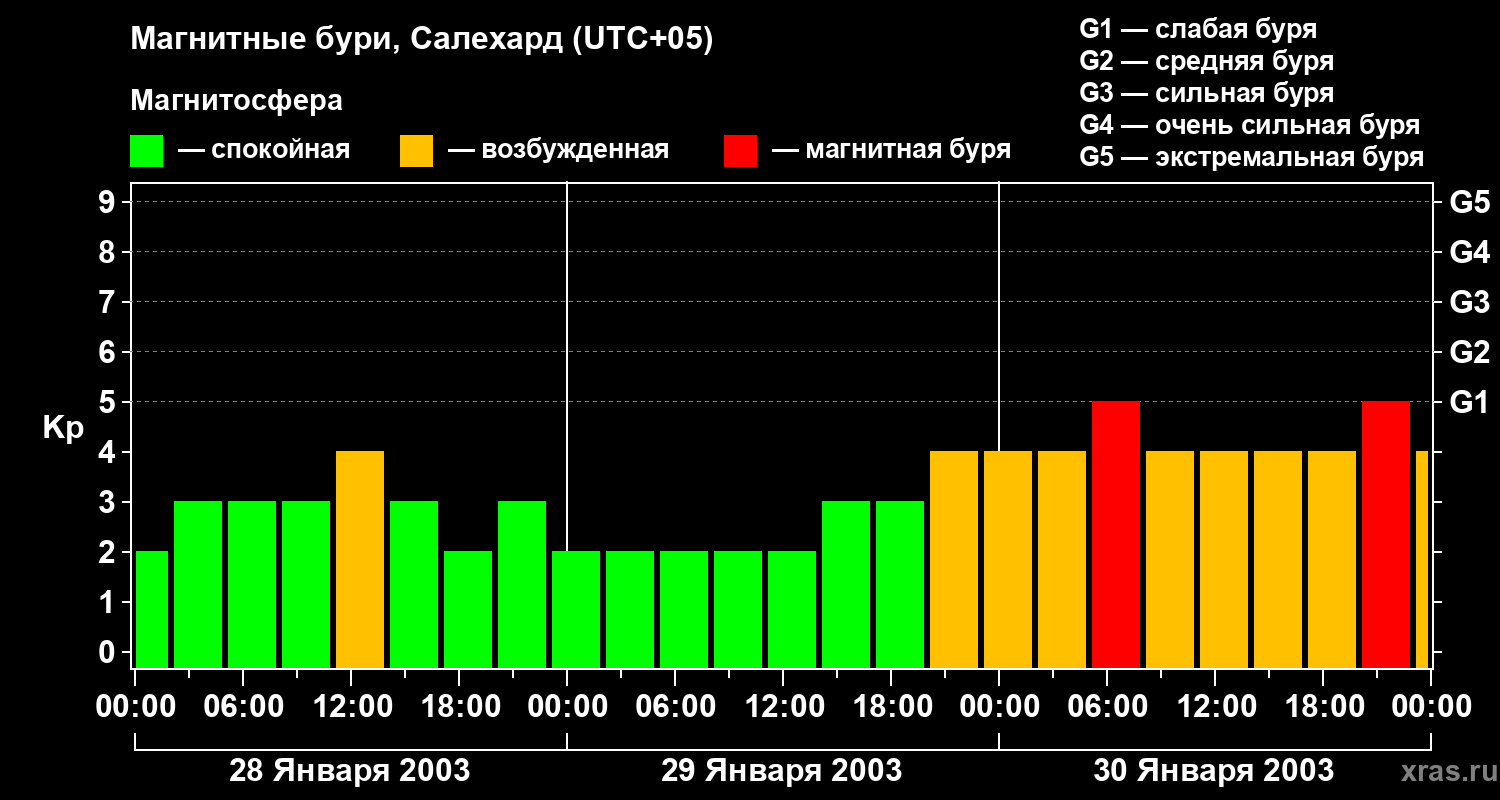Image resolution: width=1500 pixels, height=800 pixels.
Task: Click the '06:00' time label under 30 January
Action: point(1107,707)
